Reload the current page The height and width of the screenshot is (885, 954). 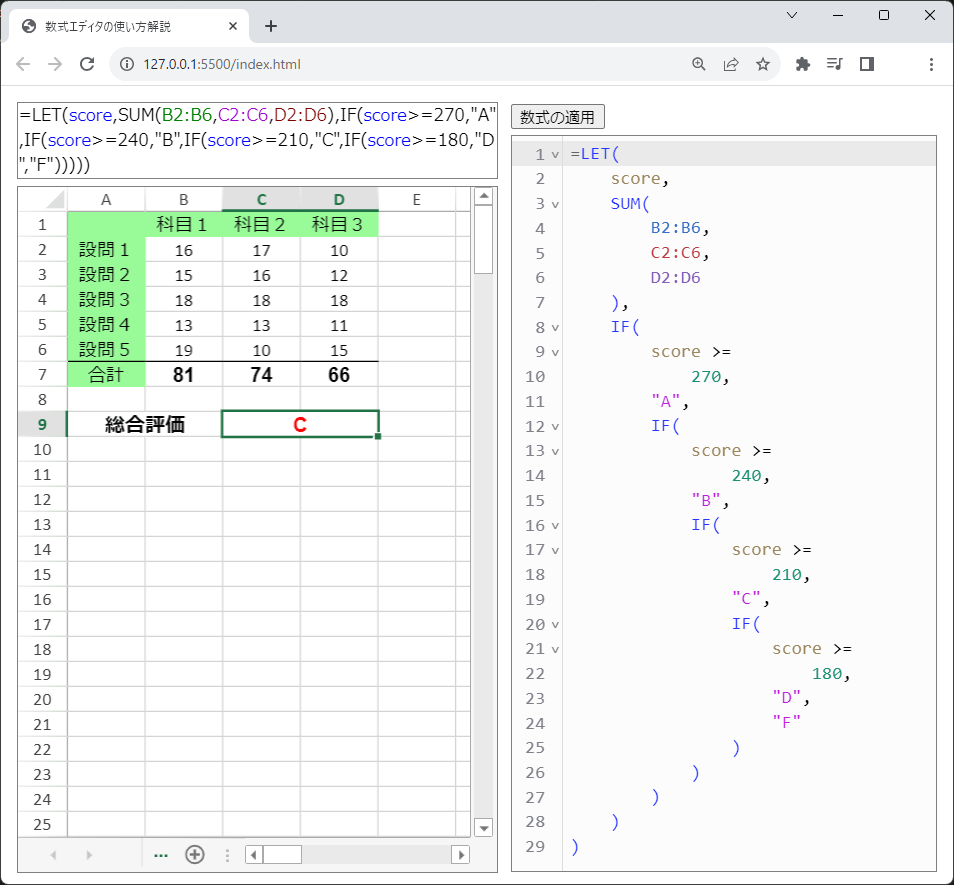coord(87,62)
